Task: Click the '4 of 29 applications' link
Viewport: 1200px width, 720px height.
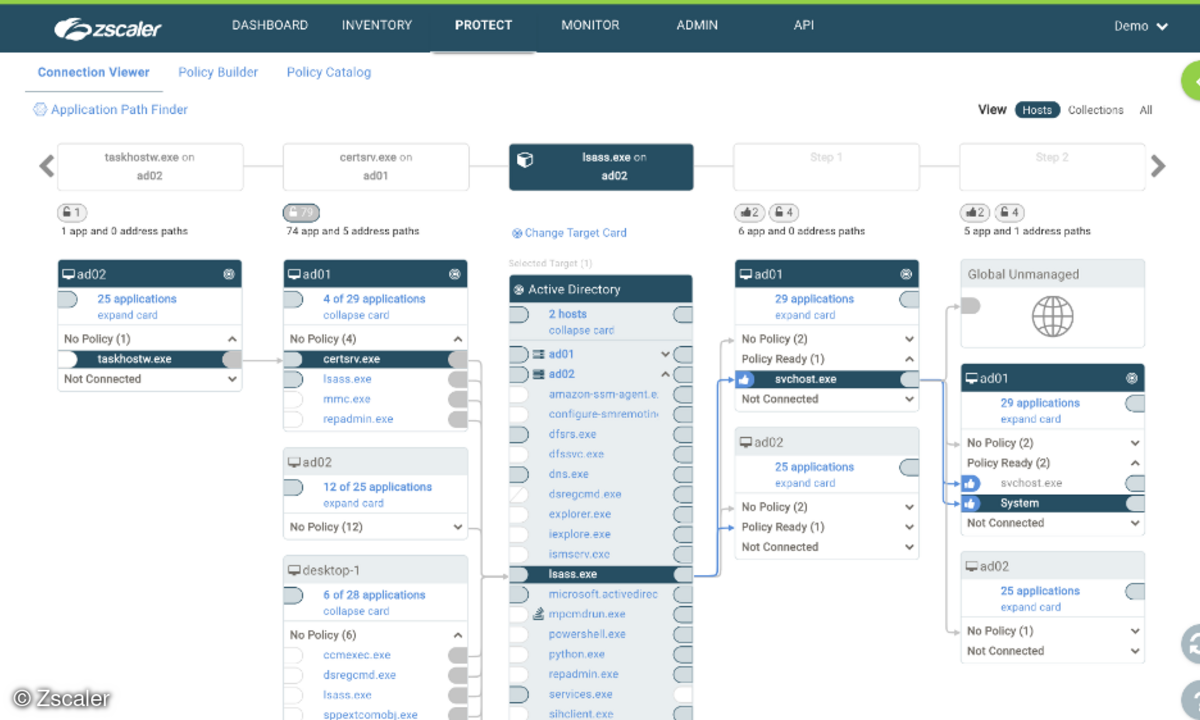Action: [x=374, y=299]
